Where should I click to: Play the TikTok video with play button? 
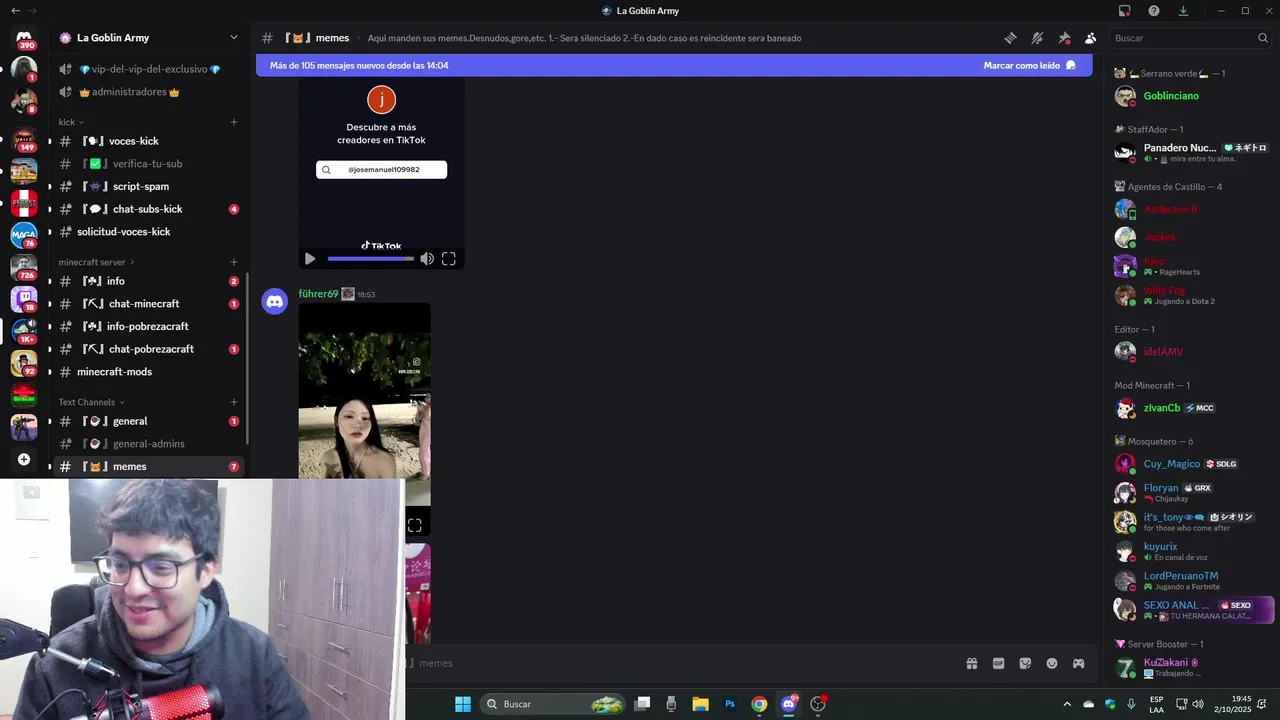[310, 259]
